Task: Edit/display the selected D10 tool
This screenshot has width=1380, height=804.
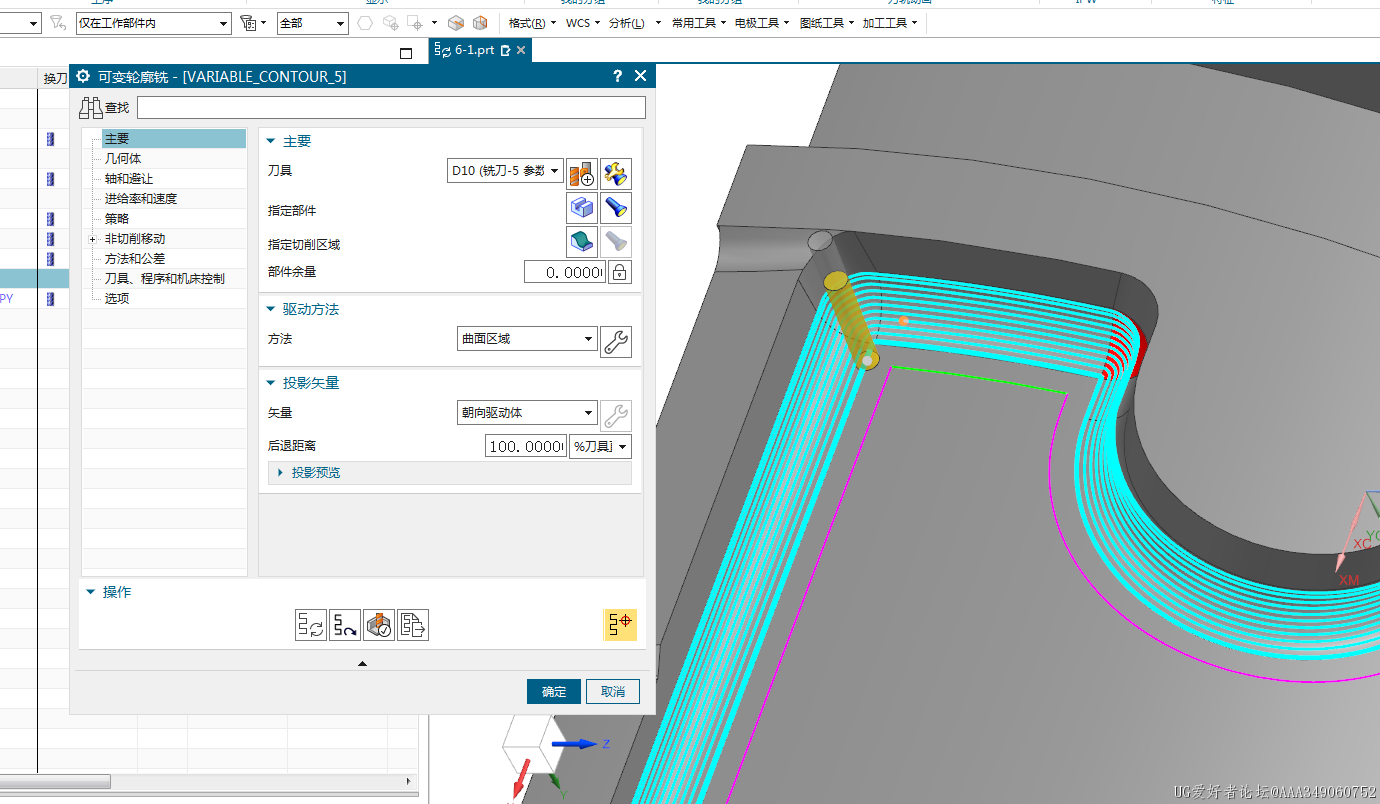Action: click(616, 173)
